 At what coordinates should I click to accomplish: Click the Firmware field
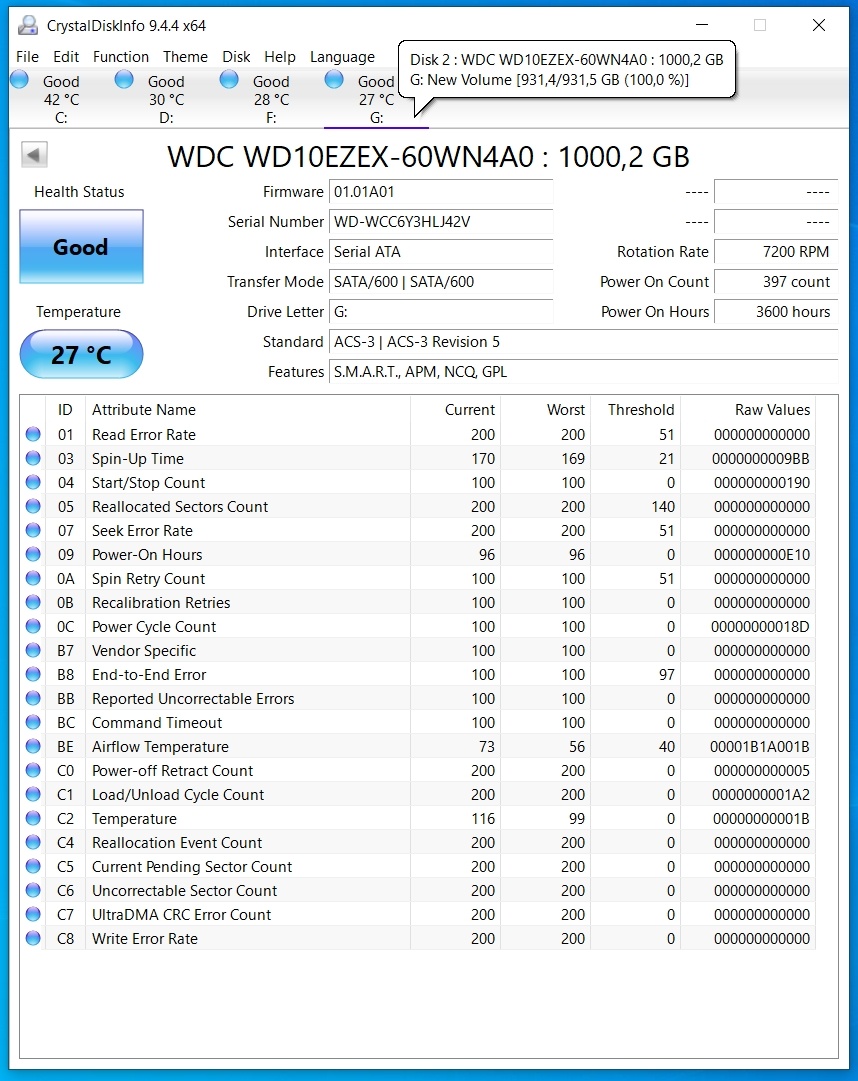pos(440,192)
